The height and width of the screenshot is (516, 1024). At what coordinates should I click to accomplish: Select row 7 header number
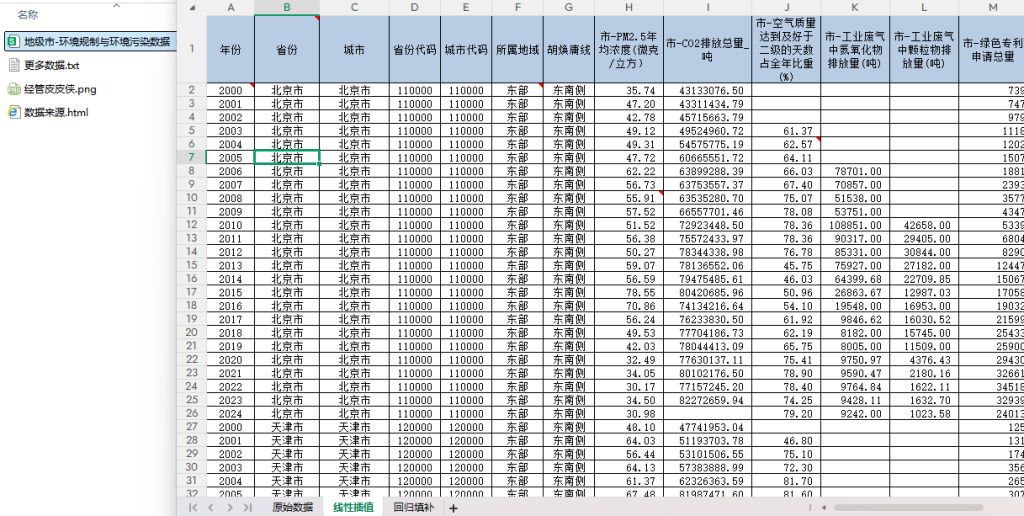point(192,157)
